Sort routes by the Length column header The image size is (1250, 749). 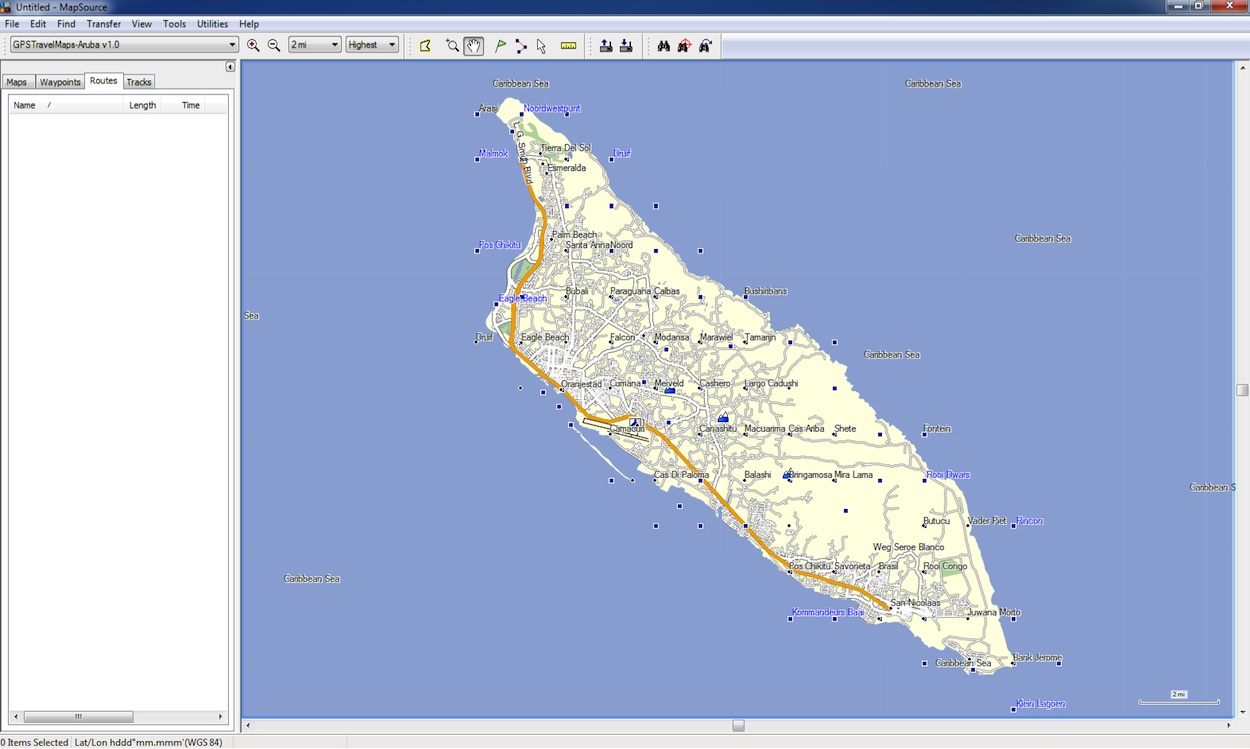142,104
